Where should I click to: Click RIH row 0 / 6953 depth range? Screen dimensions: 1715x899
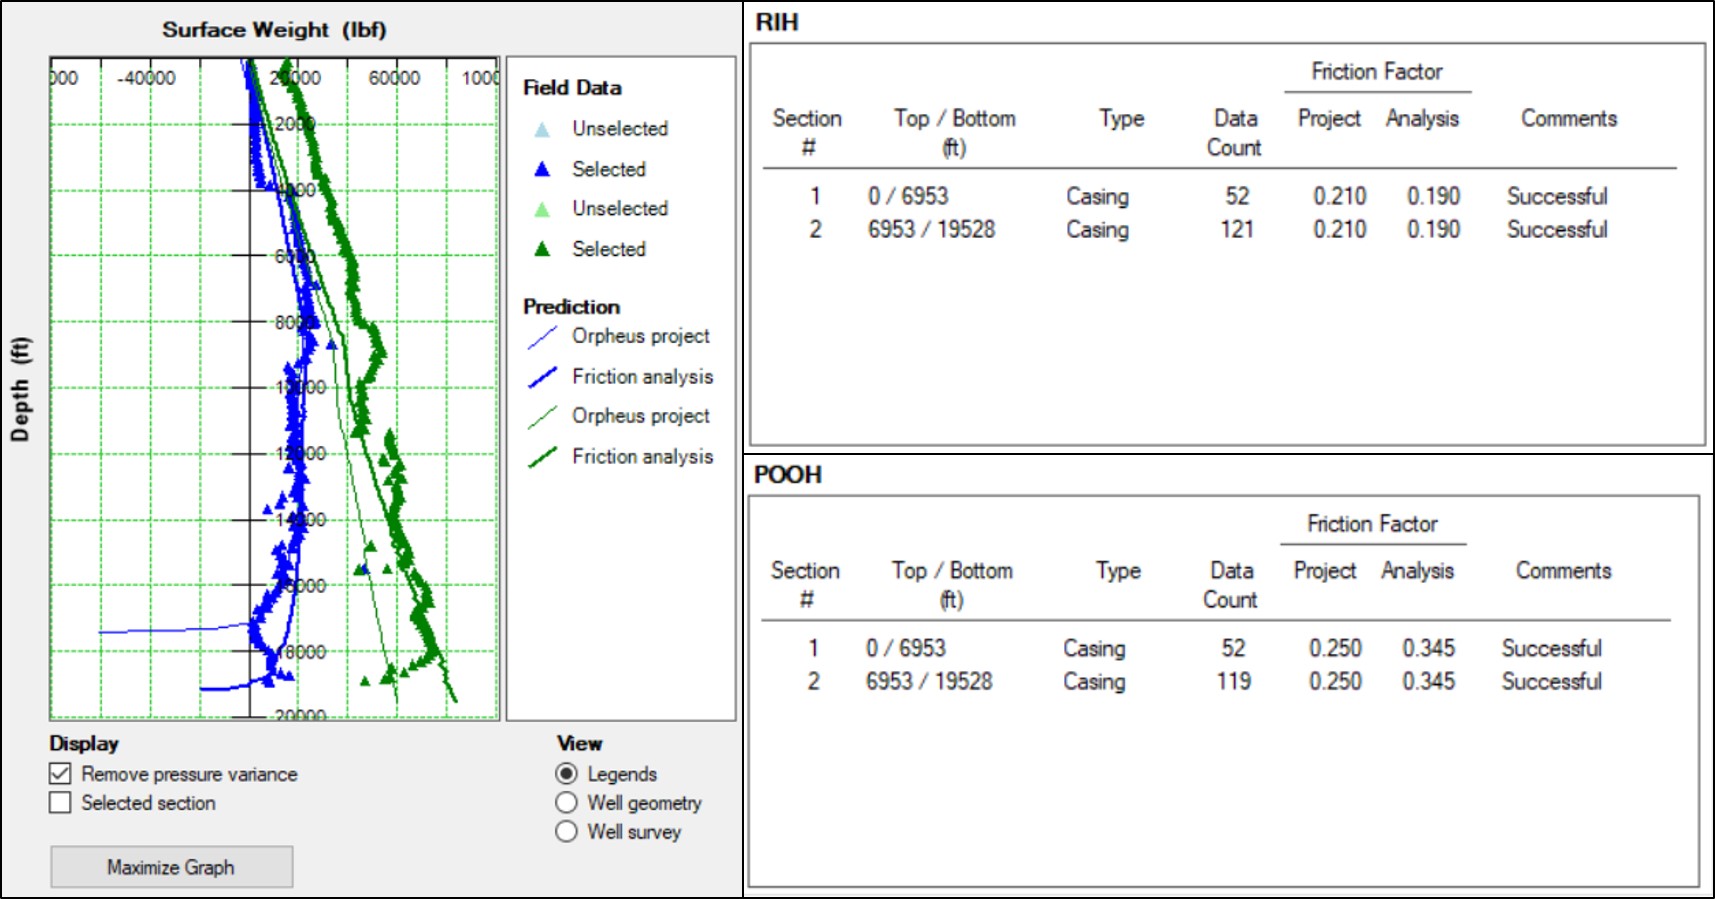(908, 196)
